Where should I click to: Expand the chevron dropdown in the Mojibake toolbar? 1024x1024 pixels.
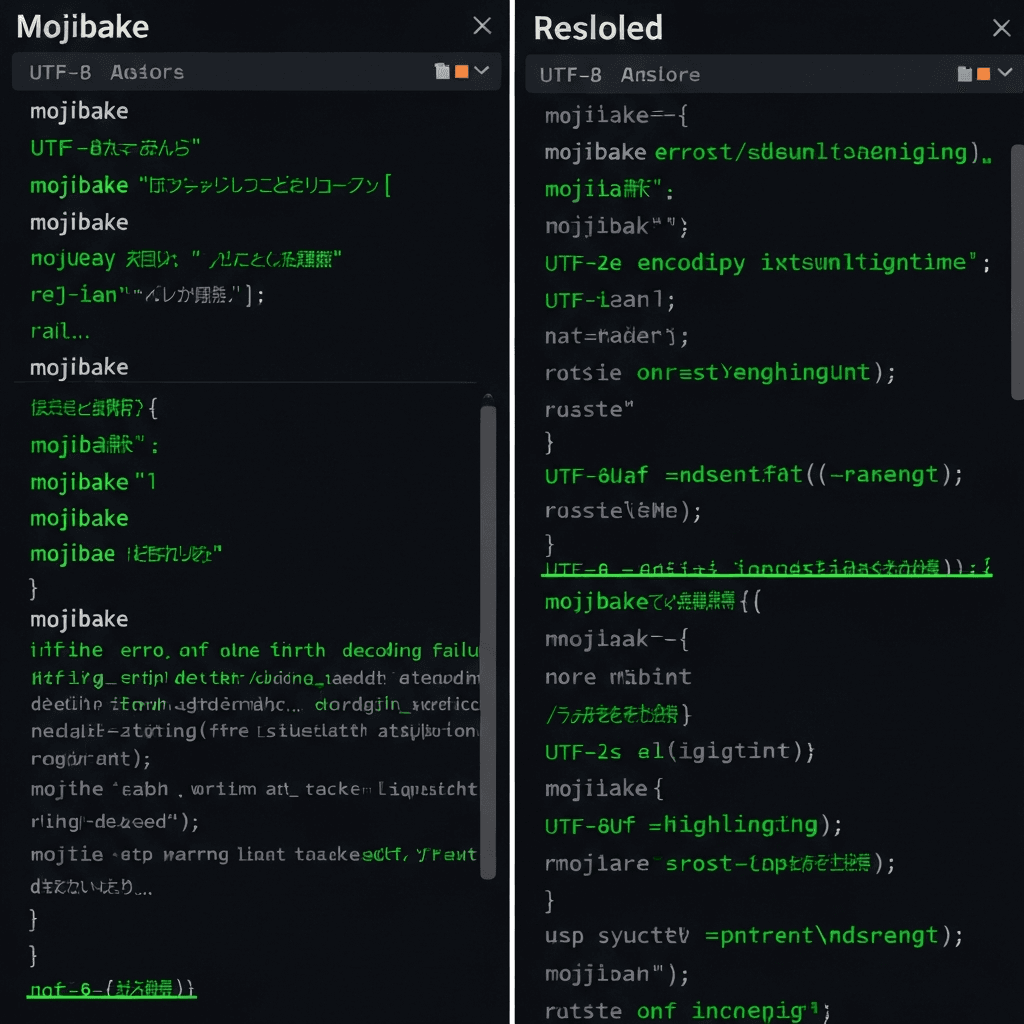pos(481,70)
